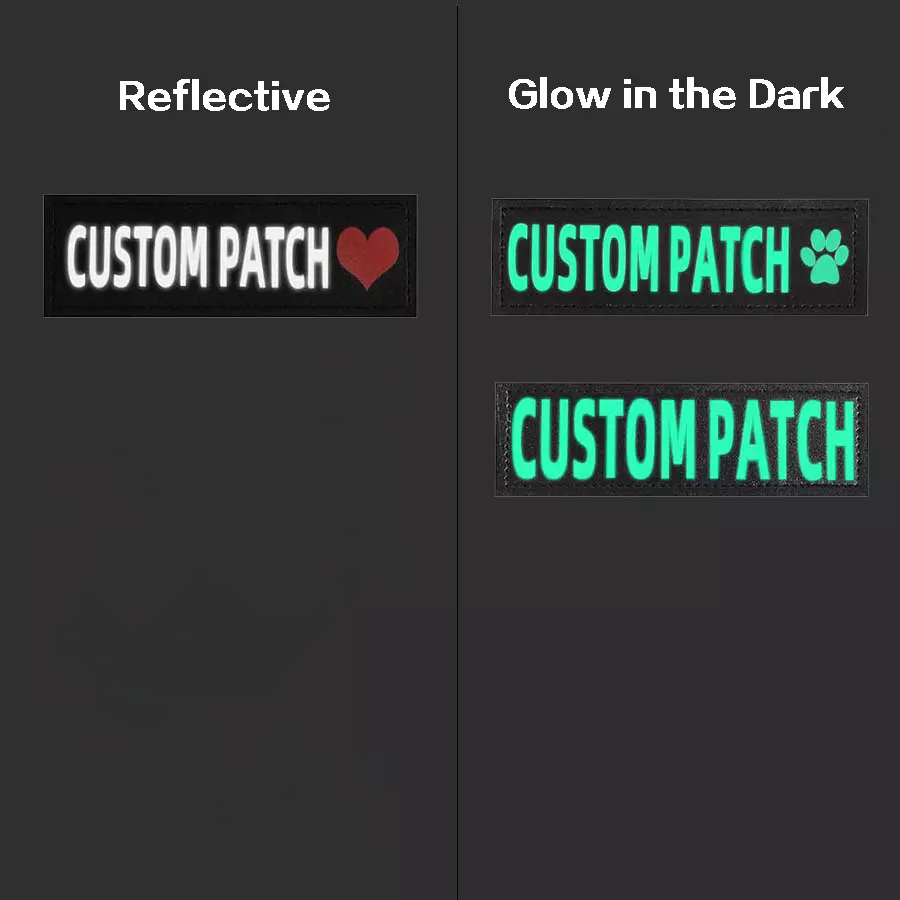Click the word Glow in the heading
Viewport: 900px width, 900px height.
560,95
